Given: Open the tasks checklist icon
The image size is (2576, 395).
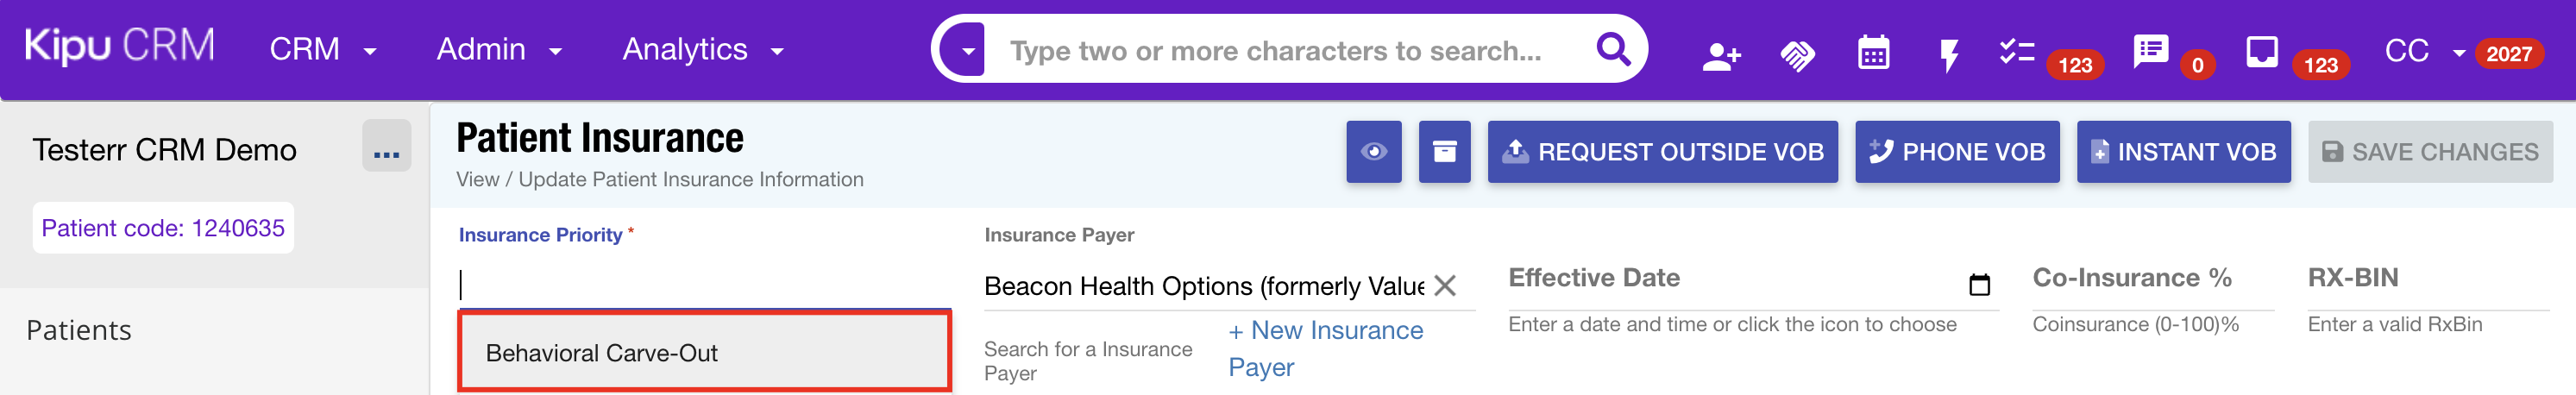Looking at the screenshot, I should point(2016,52).
